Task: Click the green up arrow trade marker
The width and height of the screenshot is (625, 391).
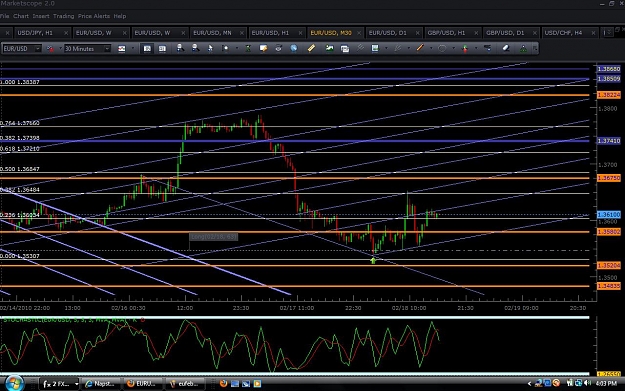Action: (373, 260)
